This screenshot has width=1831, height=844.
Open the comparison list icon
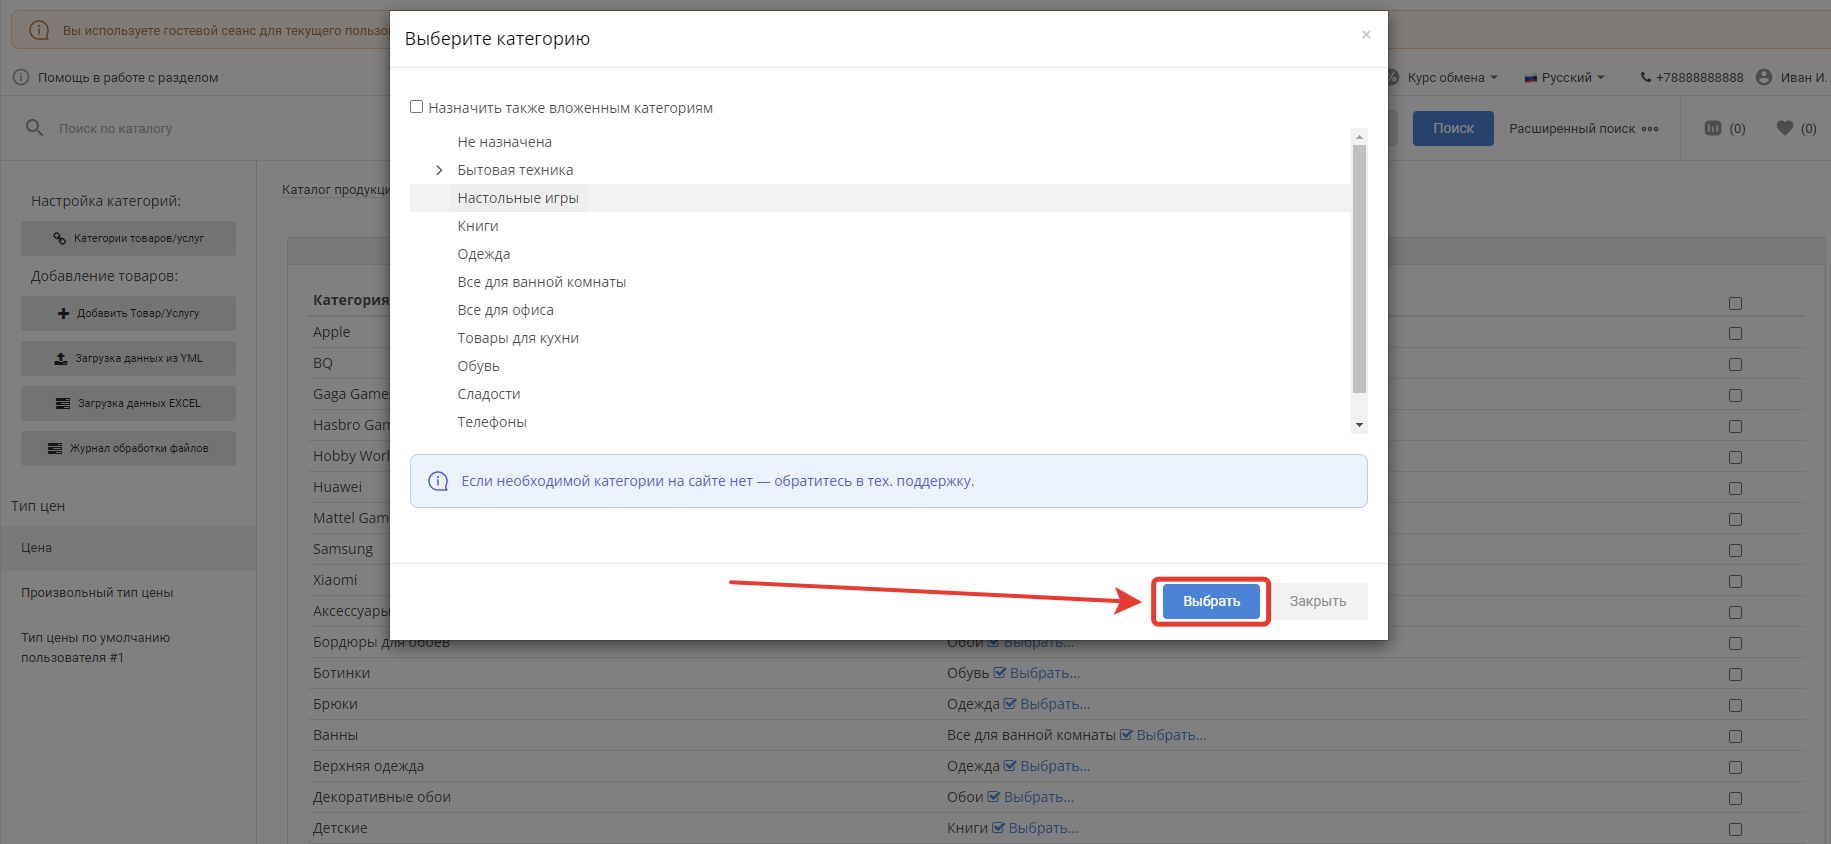point(1713,128)
